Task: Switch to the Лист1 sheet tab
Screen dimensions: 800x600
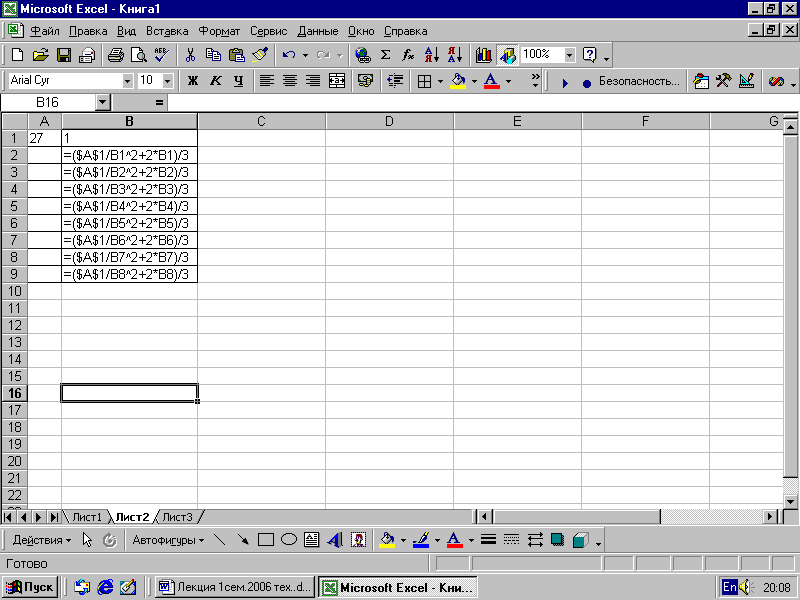Action: [x=87, y=517]
